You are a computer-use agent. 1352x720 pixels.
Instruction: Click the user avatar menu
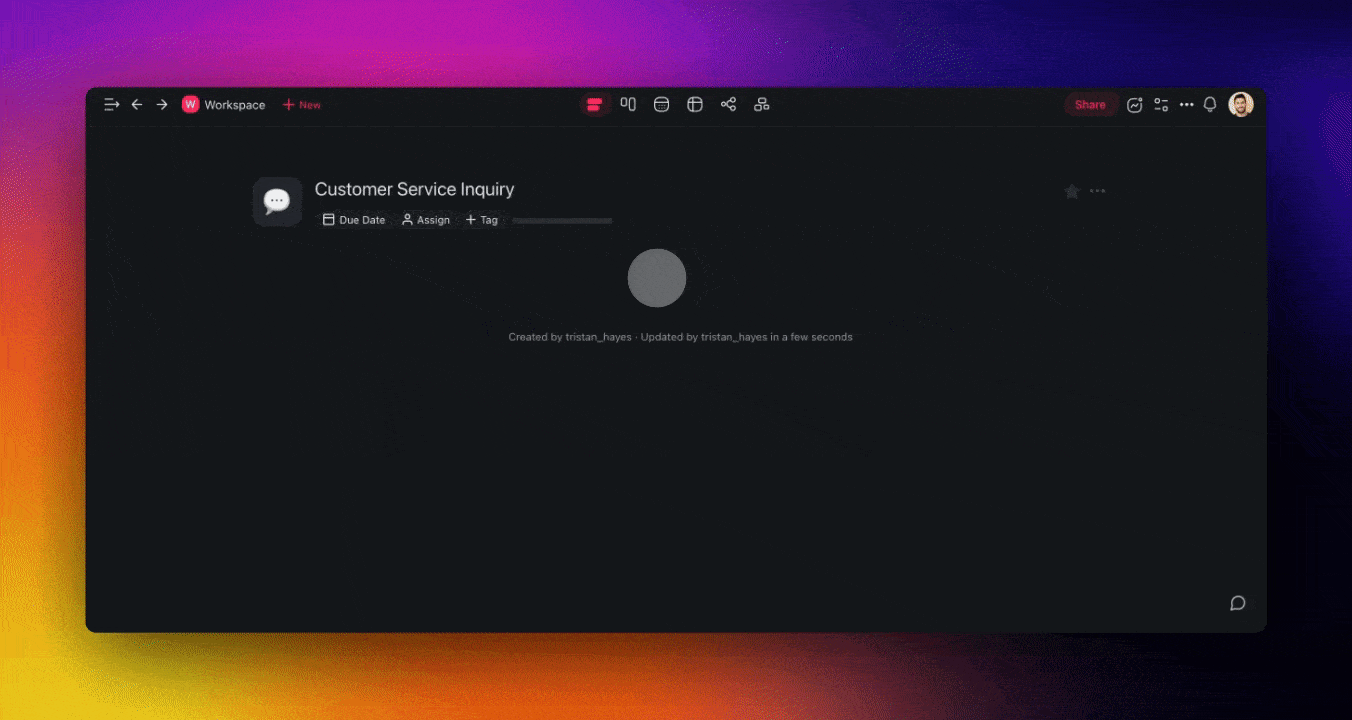tap(1240, 104)
